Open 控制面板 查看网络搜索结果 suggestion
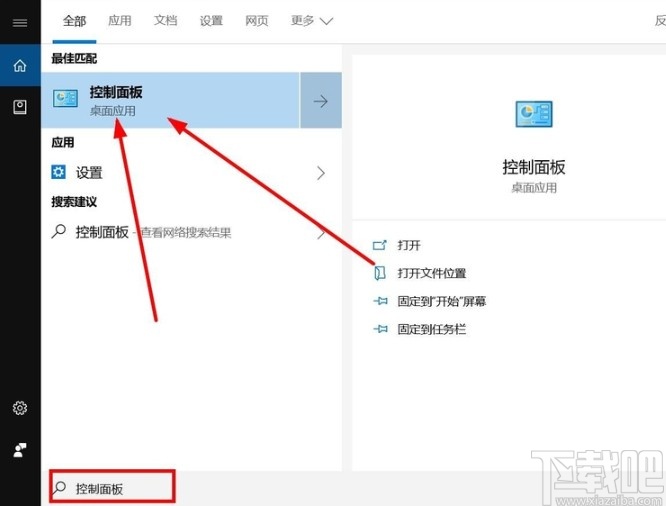The width and height of the screenshot is (666, 506). [x=191, y=232]
